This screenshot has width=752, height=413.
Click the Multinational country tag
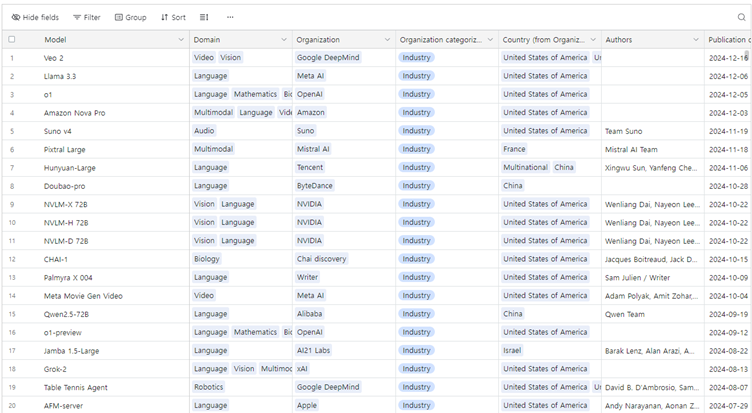(x=525, y=167)
